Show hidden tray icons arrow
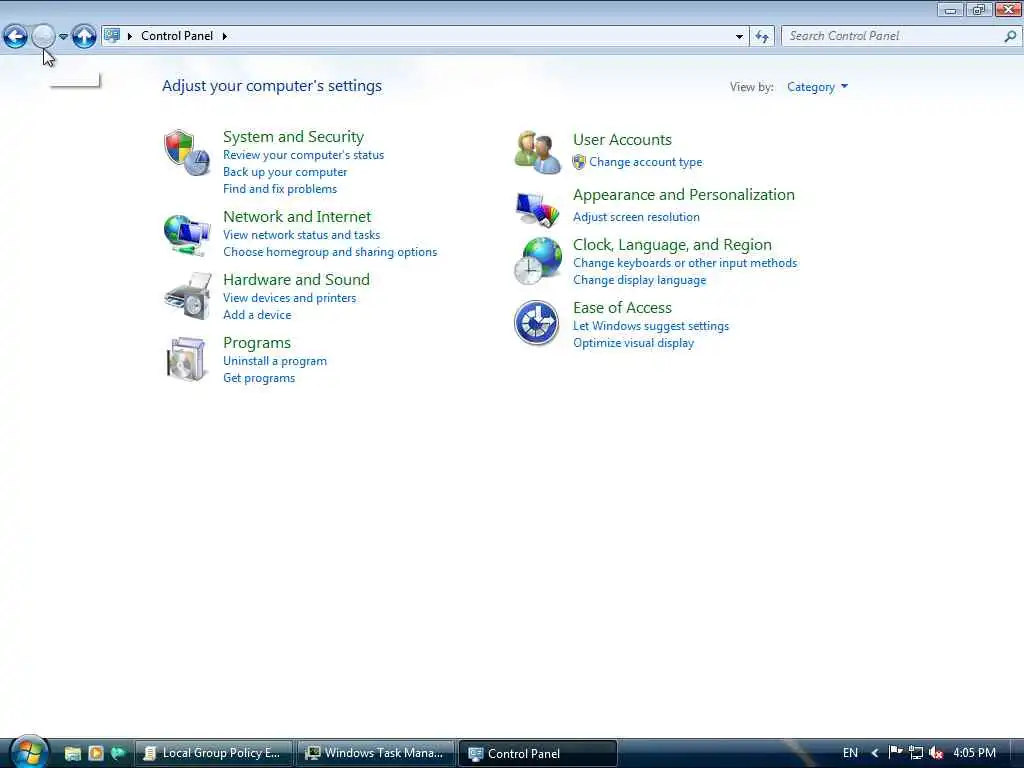 (x=875, y=753)
